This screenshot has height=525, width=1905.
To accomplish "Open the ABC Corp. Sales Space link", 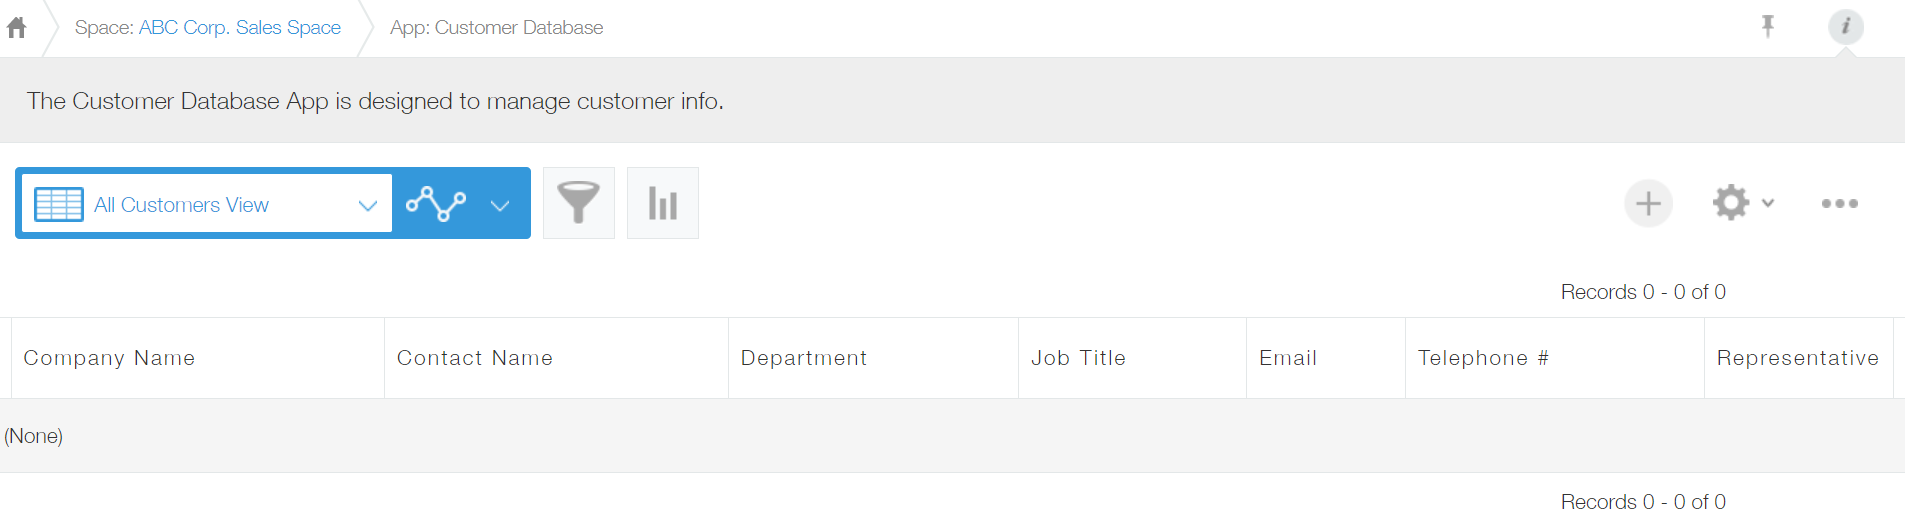I will coord(240,28).
